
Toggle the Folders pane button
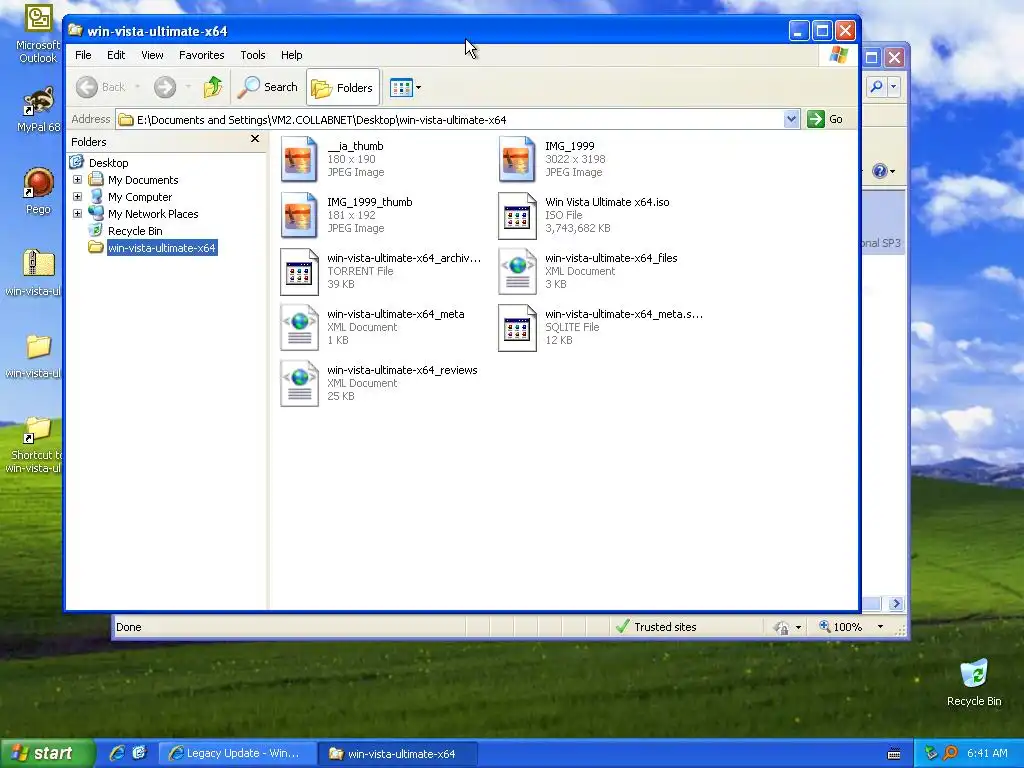point(343,87)
